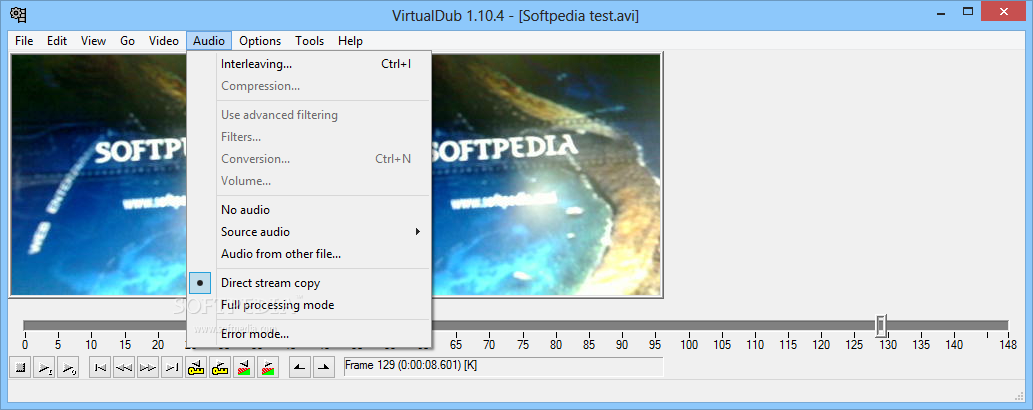Screen dimensions: 1033x410
Task: Click the input video preview pane
Action: point(99,175)
